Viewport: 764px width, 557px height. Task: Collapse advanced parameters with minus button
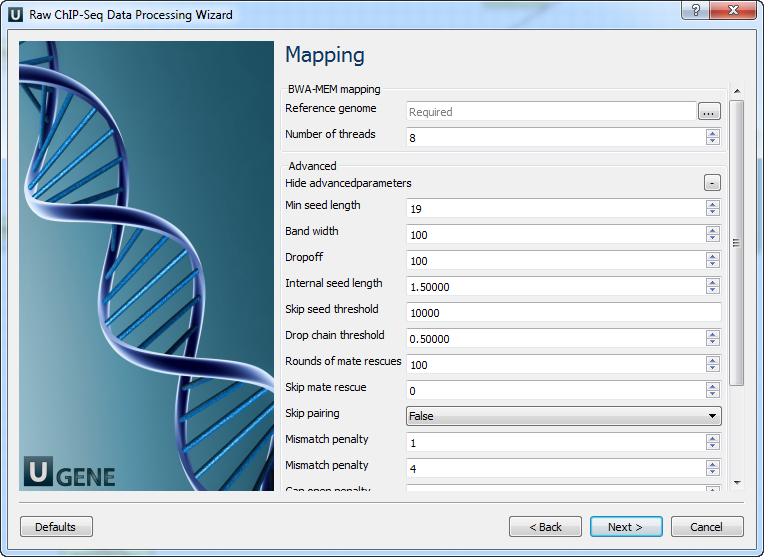[x=712, y=183]
